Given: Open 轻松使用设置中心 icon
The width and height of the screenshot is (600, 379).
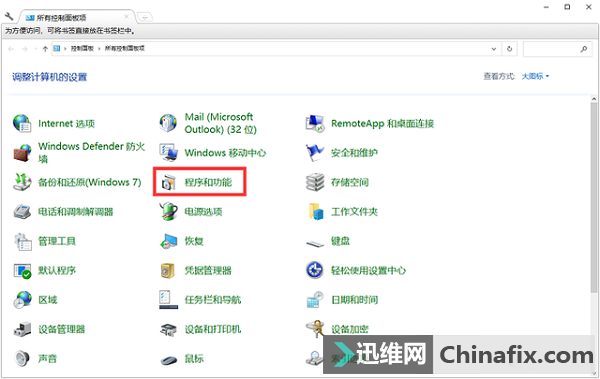Looking at the screenshot, I should (315, 270).
